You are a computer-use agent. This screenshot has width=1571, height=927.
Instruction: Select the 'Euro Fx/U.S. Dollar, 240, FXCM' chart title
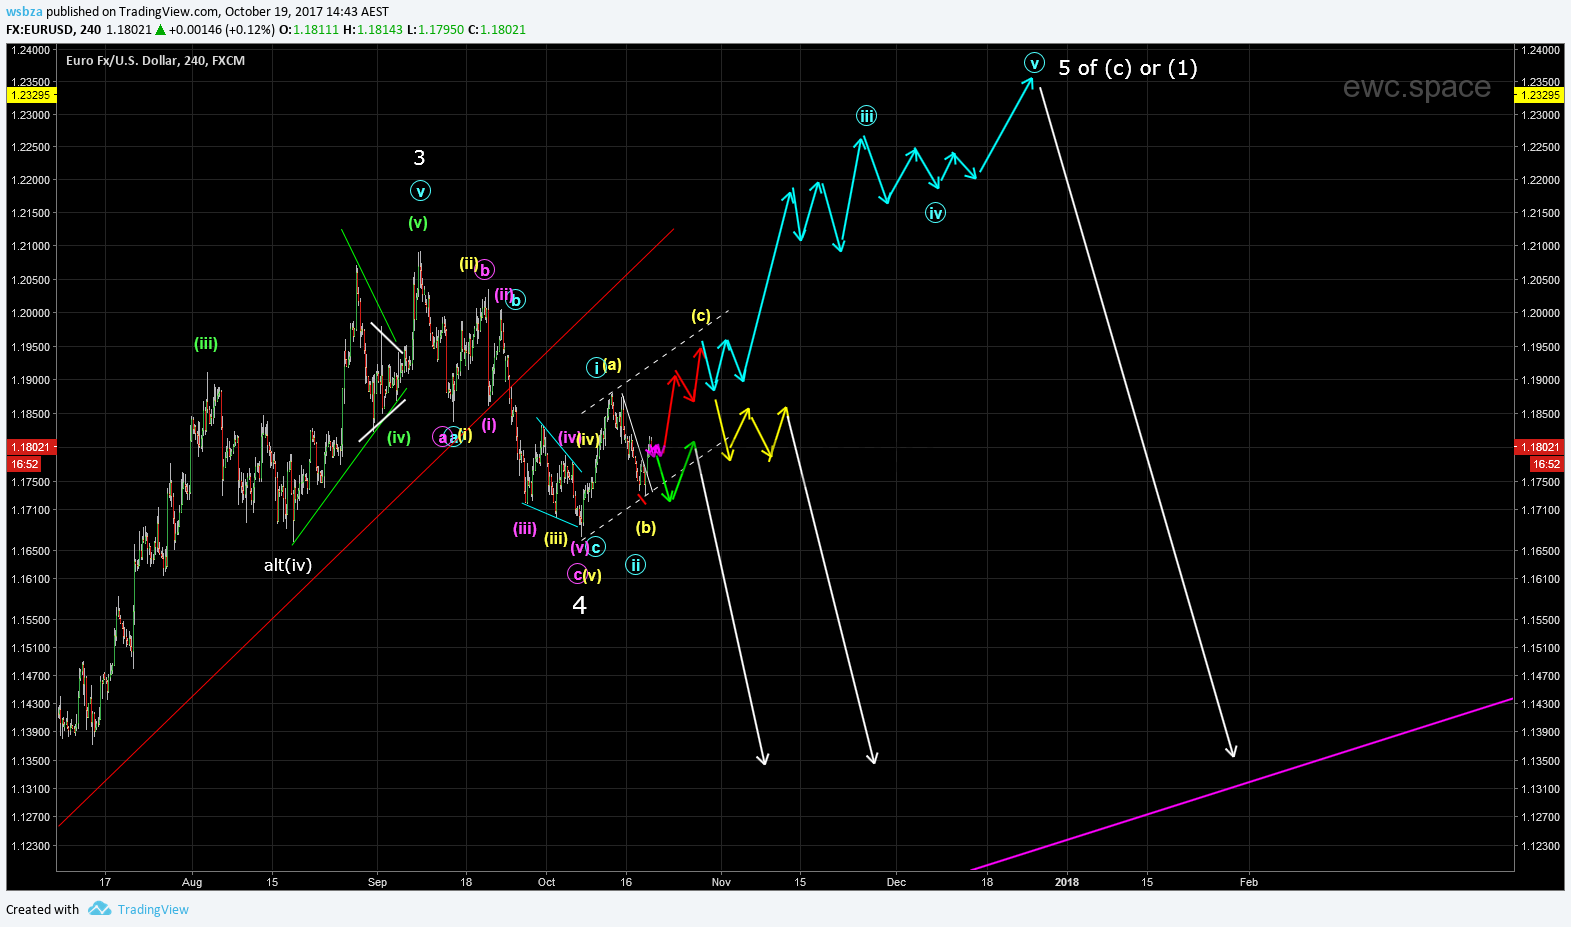[x=155, y=61]
